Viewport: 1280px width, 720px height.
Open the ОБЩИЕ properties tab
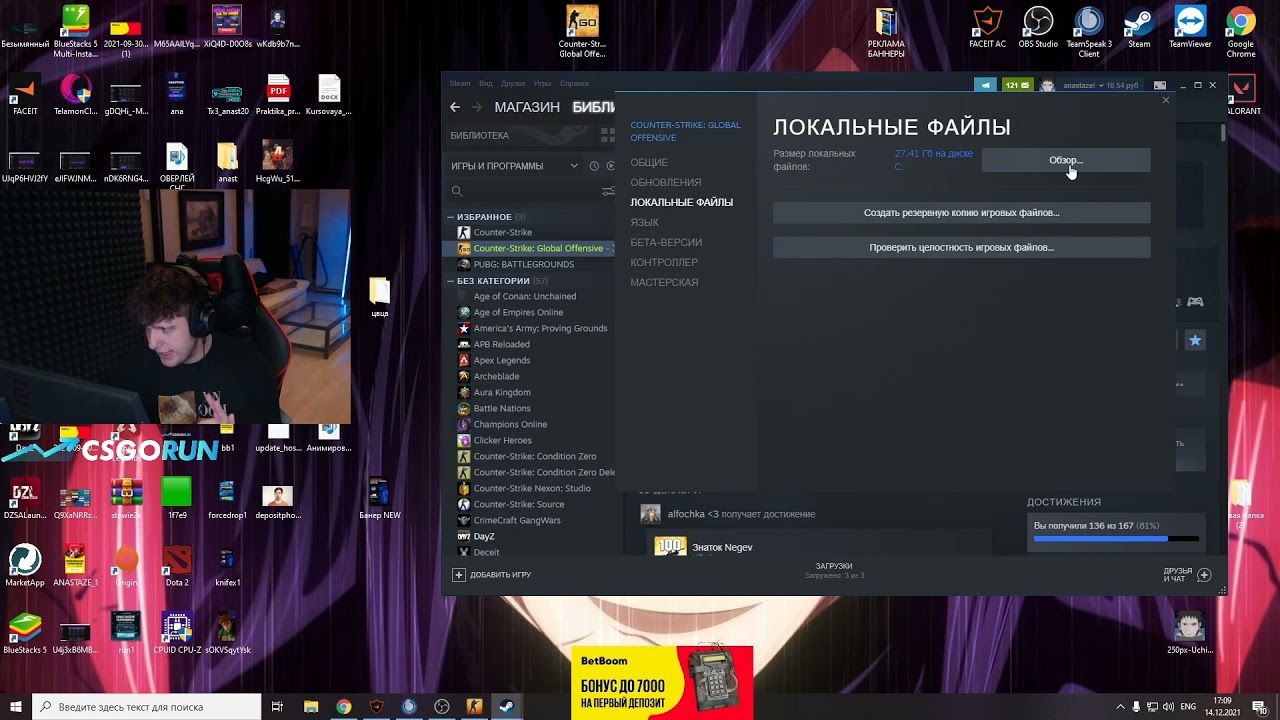click(649, 162)
